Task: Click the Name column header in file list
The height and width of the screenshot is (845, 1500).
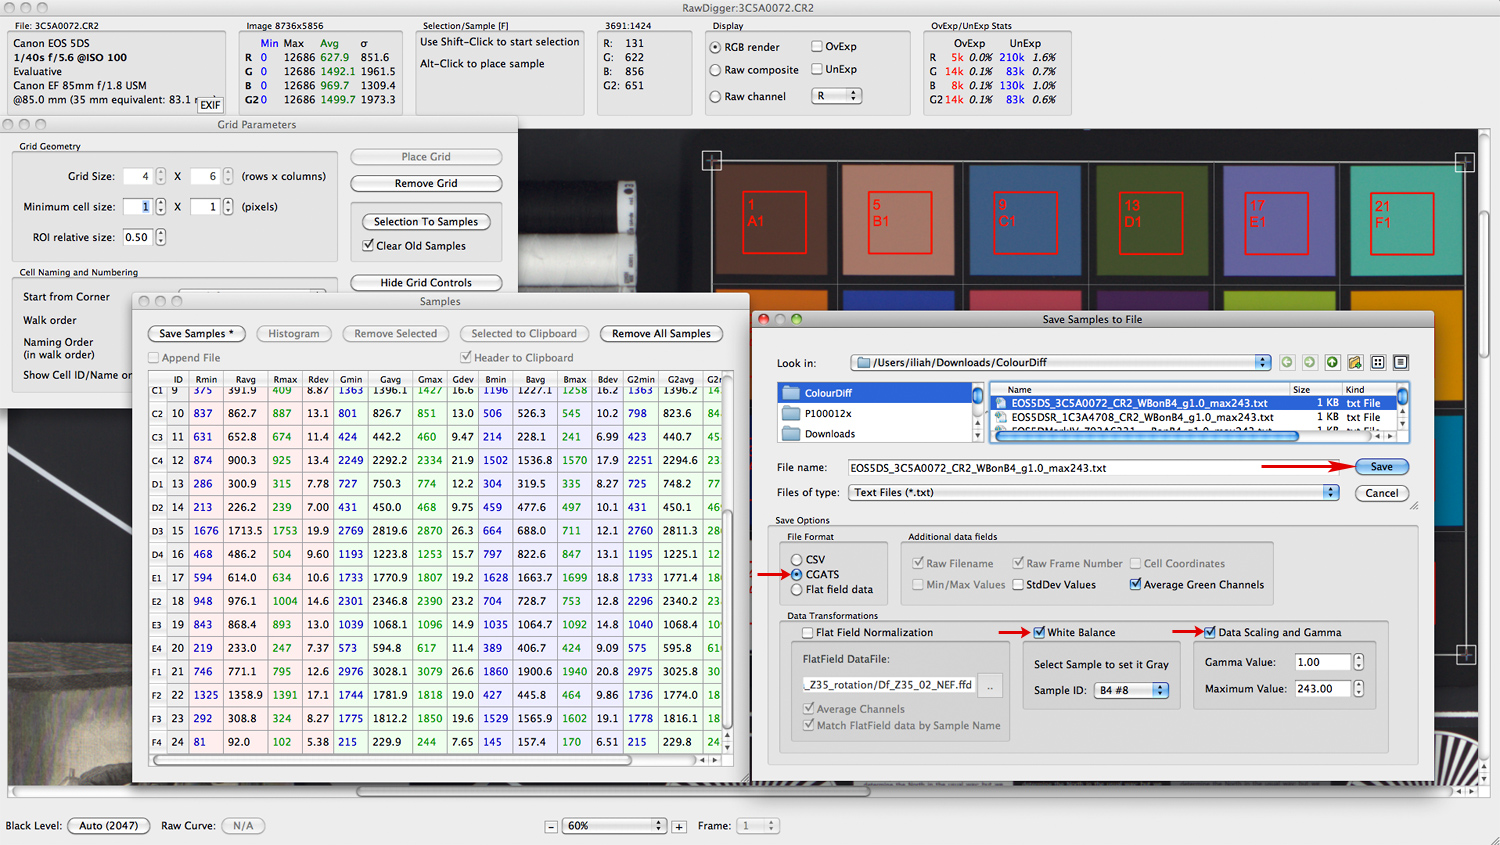Action: coord(1020,389)
